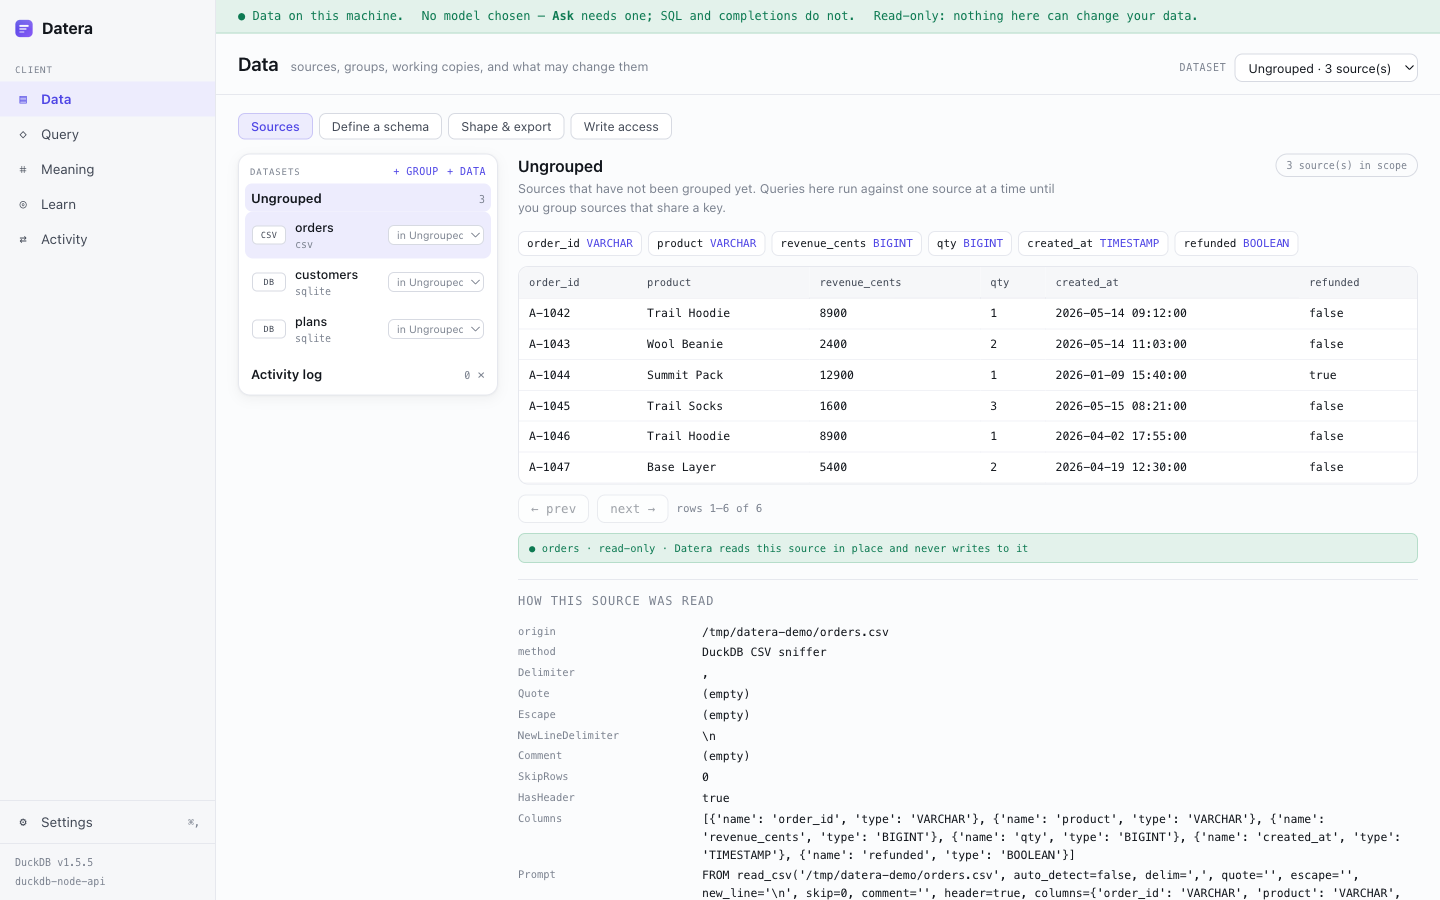Click the Data sidebar icon

23,99
